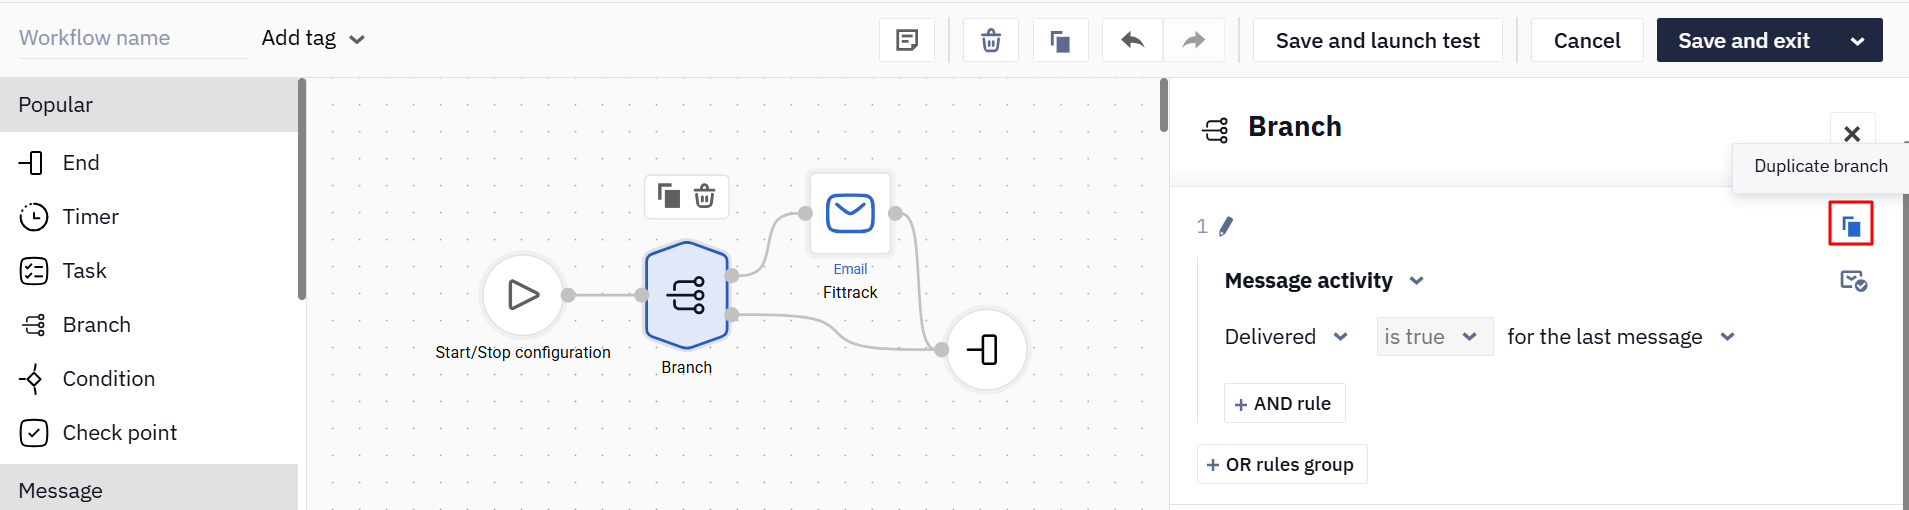Click the Check point icon in the sidebar
1909x510 pixels.
[34, 433]
